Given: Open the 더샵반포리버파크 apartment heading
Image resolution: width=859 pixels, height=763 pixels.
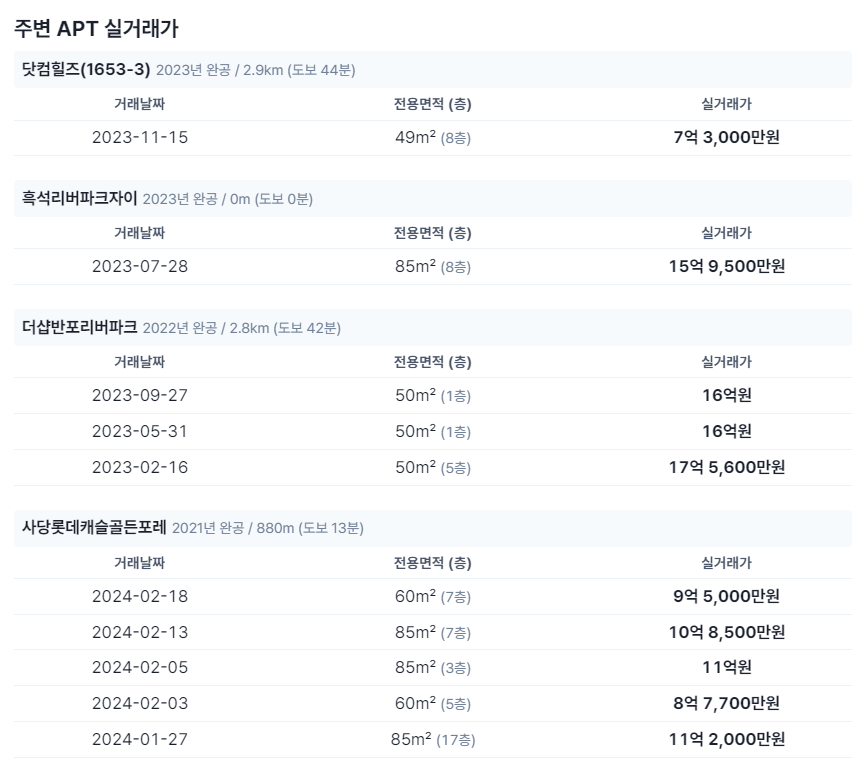Looking at the screenshot, I should 79,328.
